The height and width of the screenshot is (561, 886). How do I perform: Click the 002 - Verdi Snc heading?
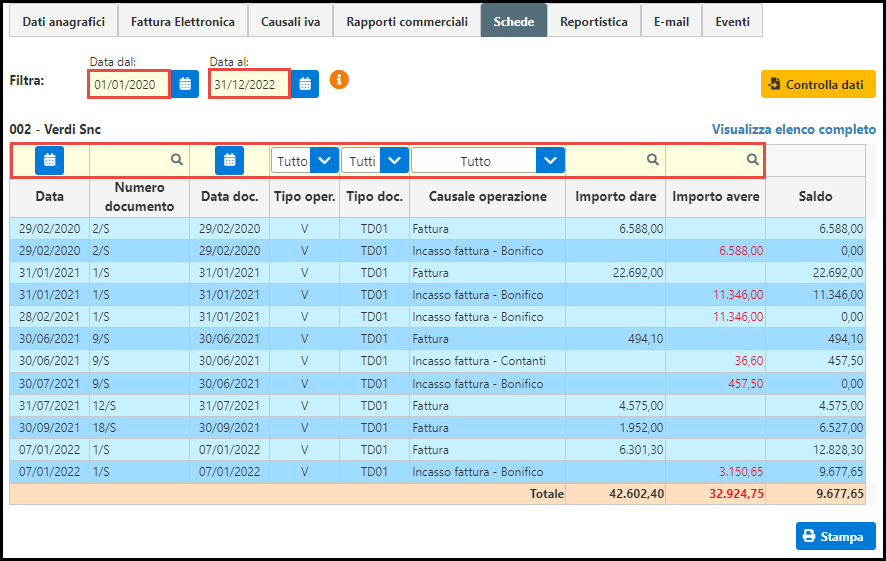pos(55,129)
